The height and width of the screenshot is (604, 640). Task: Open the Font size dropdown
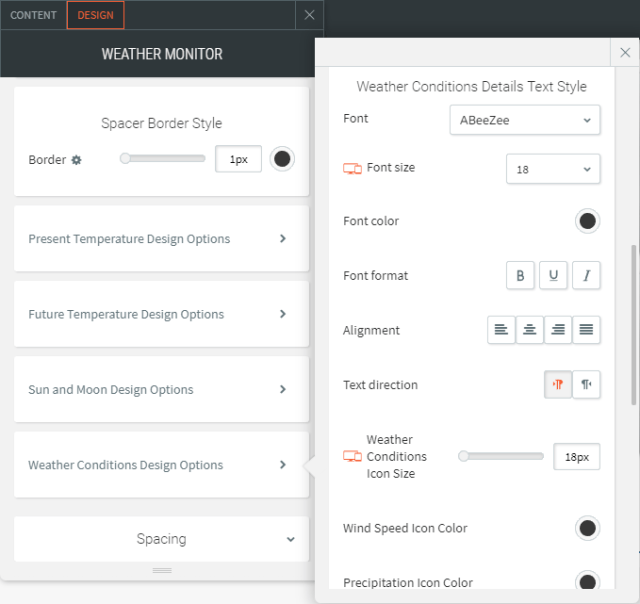[x=553, y=169]
